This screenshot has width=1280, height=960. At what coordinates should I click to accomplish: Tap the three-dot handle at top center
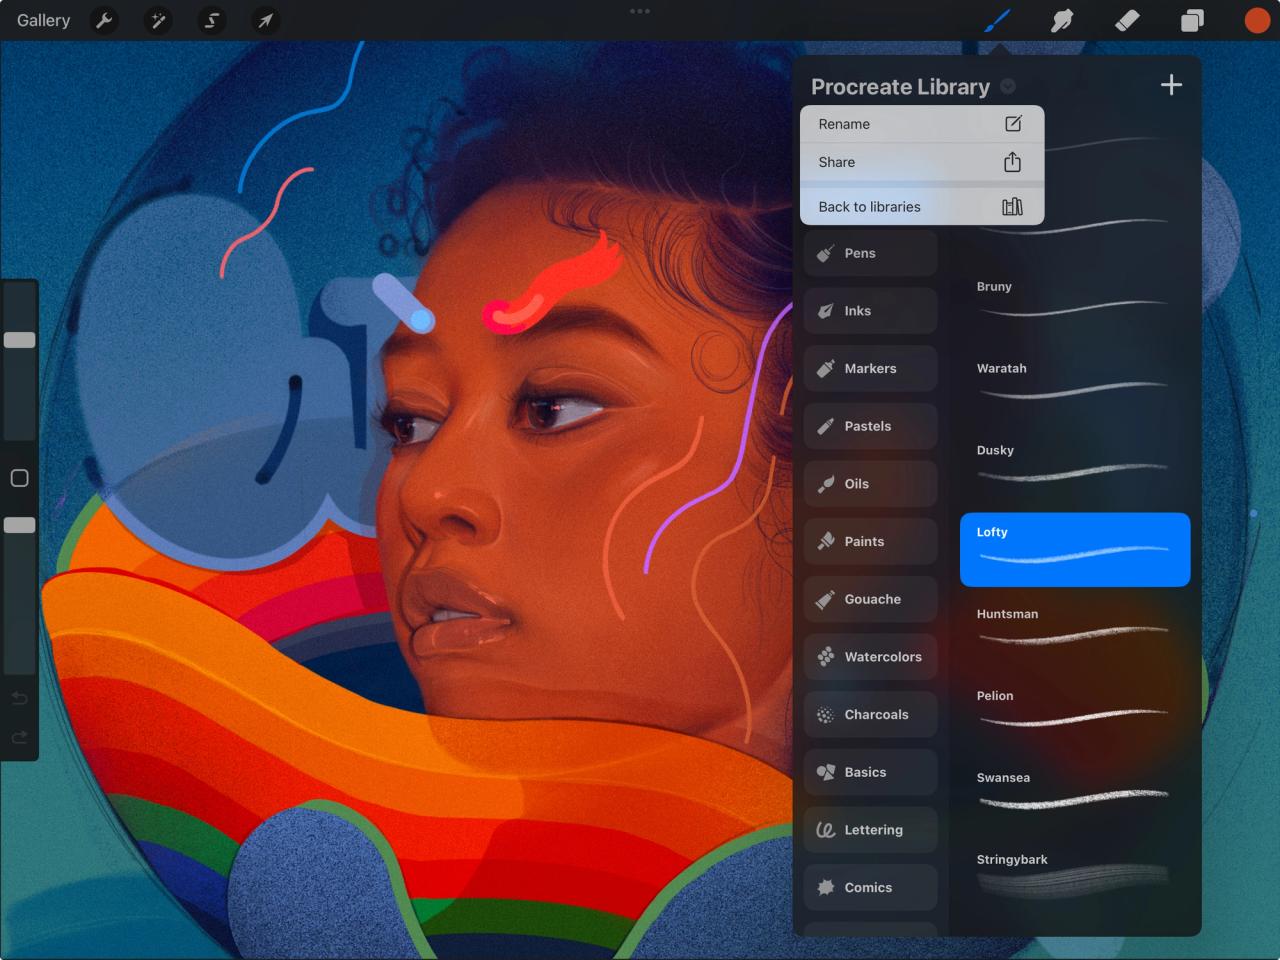tap(640, 11)
